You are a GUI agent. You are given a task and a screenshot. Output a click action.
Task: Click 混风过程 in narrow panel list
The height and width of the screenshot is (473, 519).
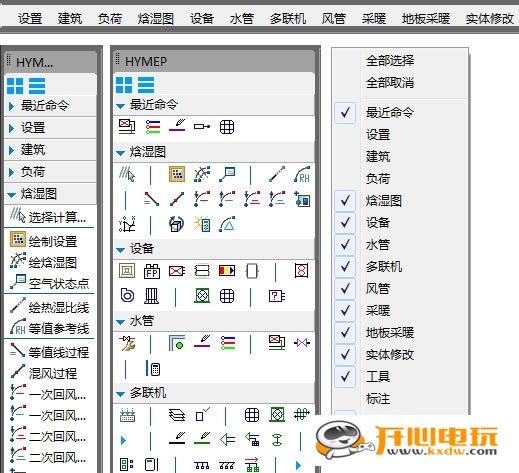(x=44, y=373)
